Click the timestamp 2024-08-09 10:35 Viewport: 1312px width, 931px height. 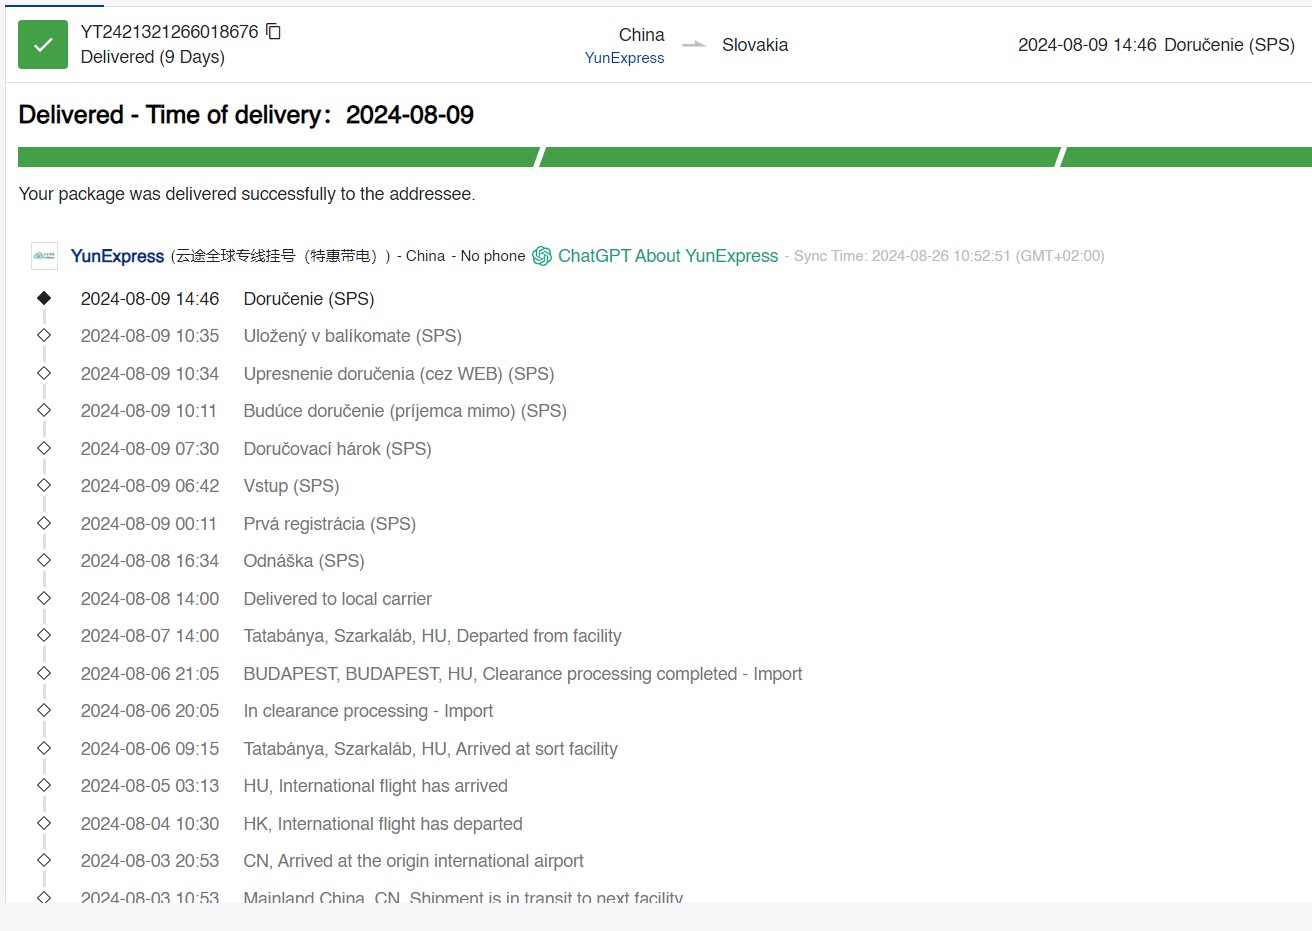150,336
